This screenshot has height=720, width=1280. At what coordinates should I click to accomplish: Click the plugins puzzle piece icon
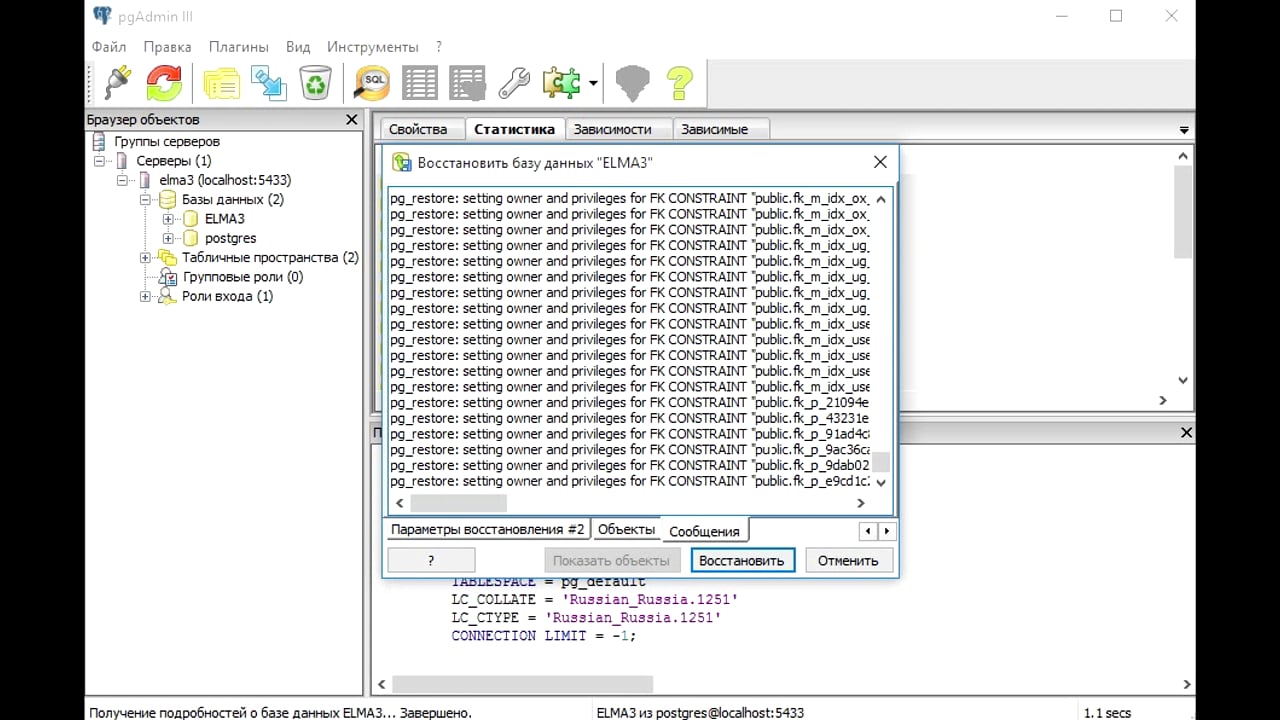point(562,83)
